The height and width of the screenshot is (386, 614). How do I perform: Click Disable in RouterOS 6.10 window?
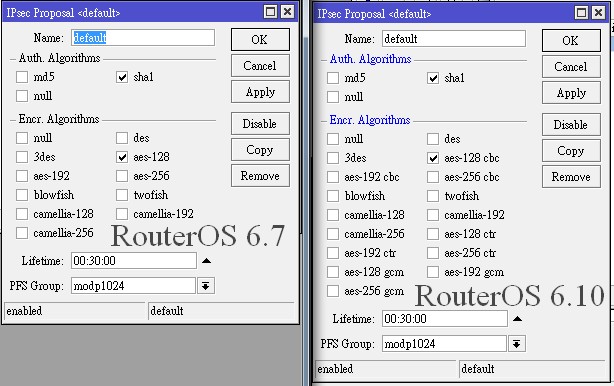pos(571,124)
